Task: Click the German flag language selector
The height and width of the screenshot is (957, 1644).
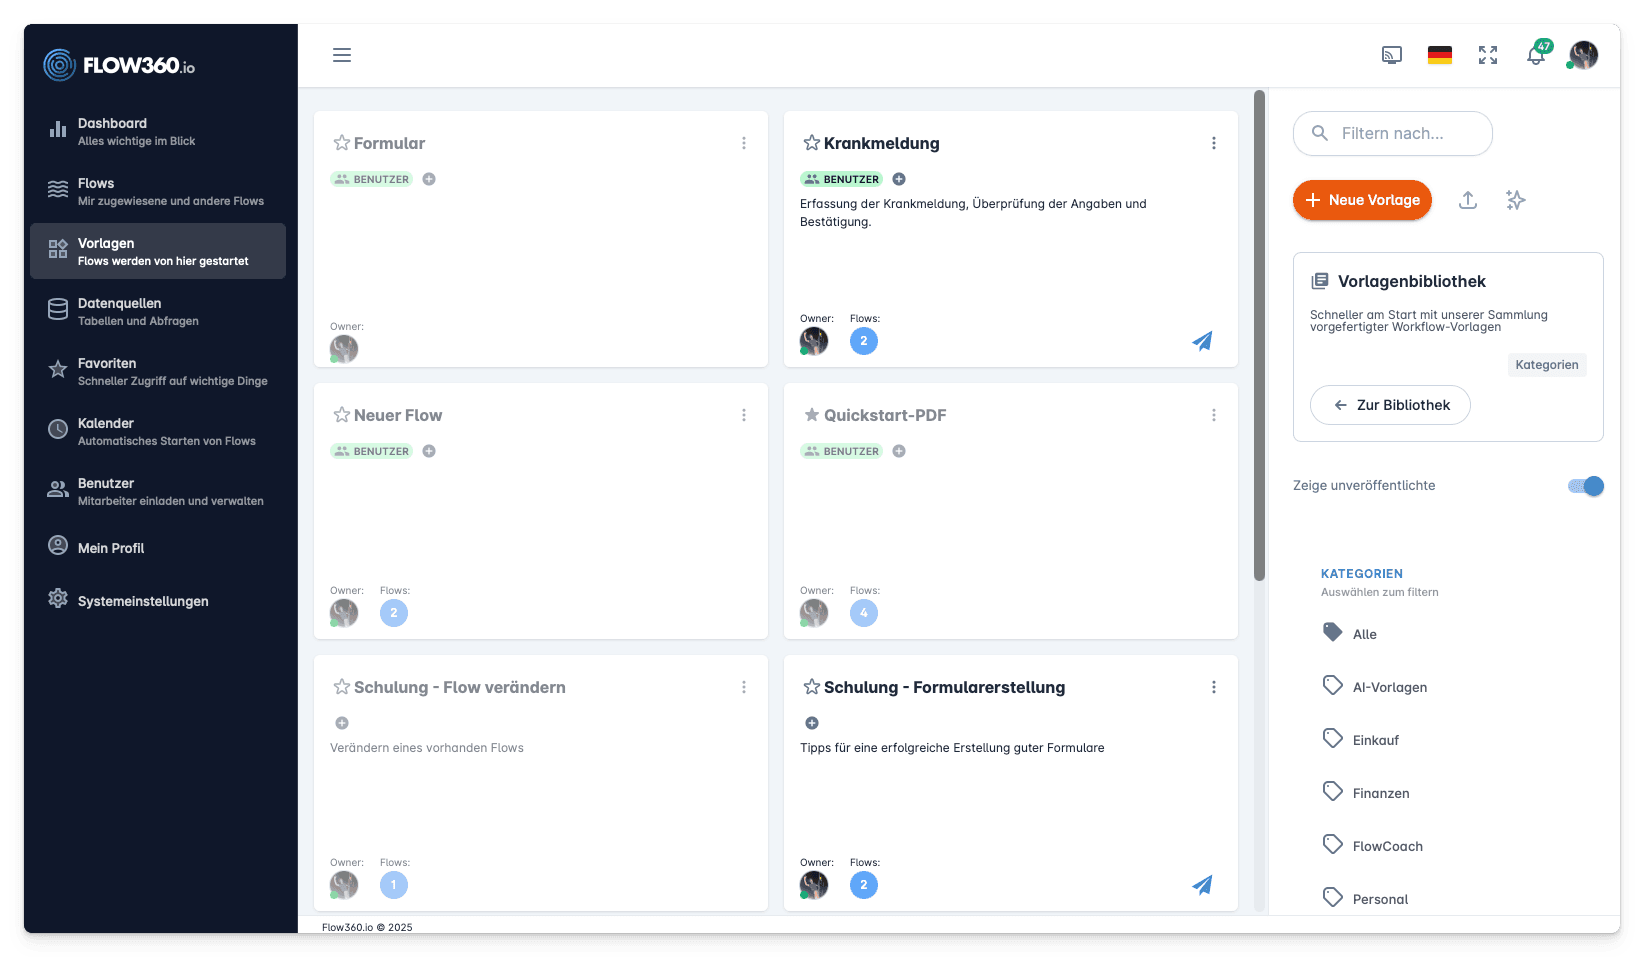Action: pos(1440,55)
